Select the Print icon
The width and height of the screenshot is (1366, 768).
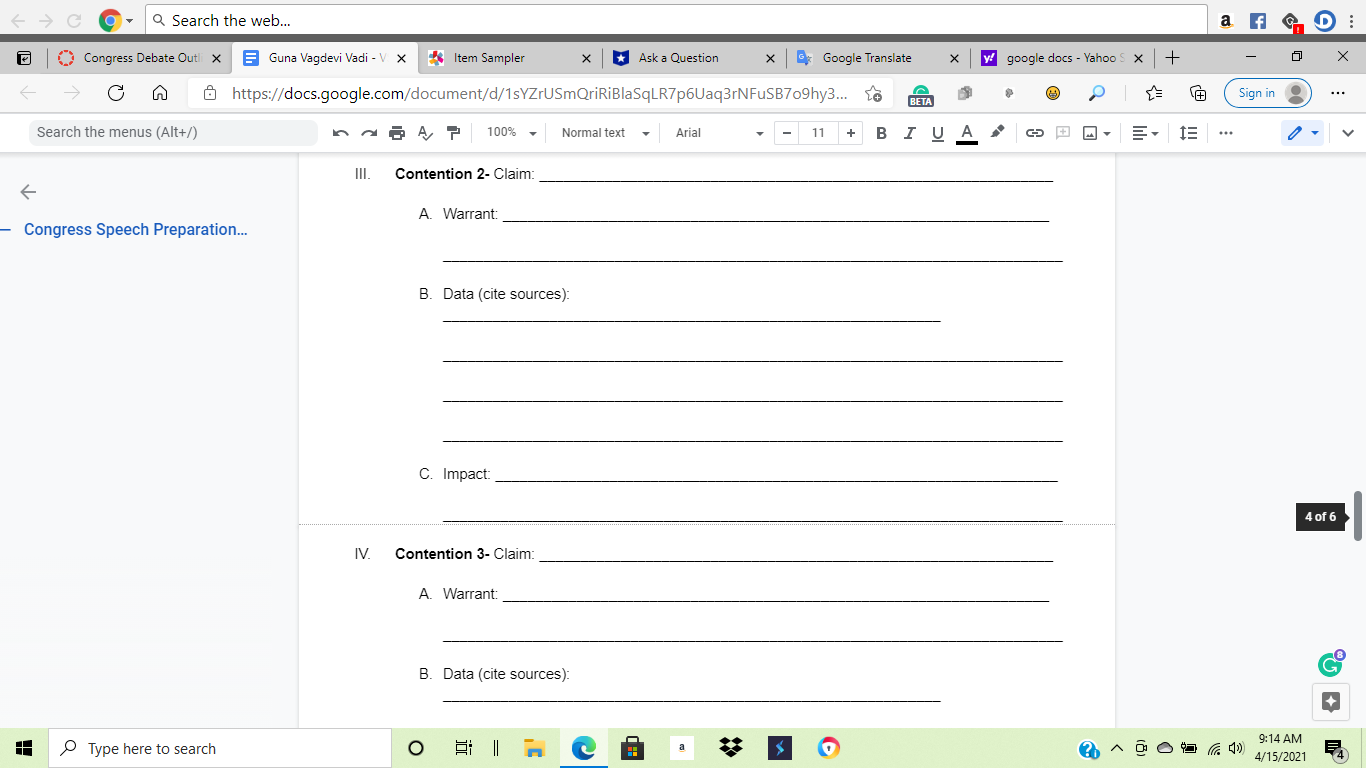tap(397, 132)
